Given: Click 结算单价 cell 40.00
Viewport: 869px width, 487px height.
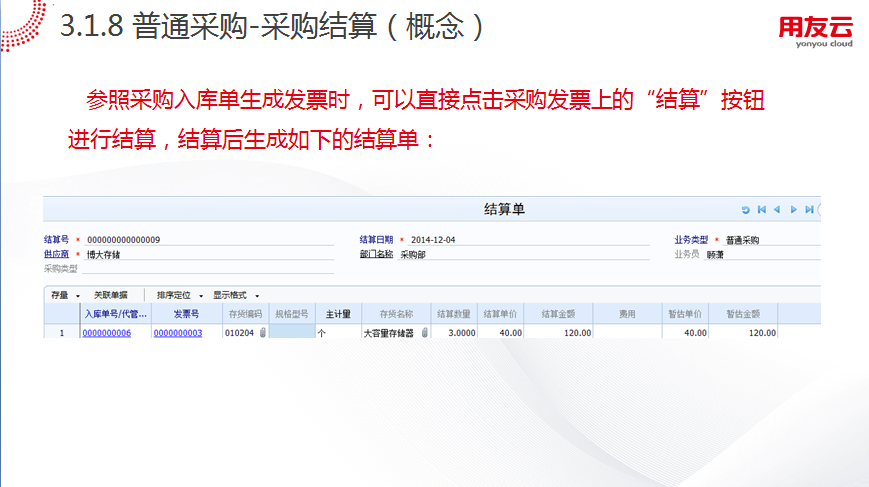Looking at the screenshot, I should (500, 332).
